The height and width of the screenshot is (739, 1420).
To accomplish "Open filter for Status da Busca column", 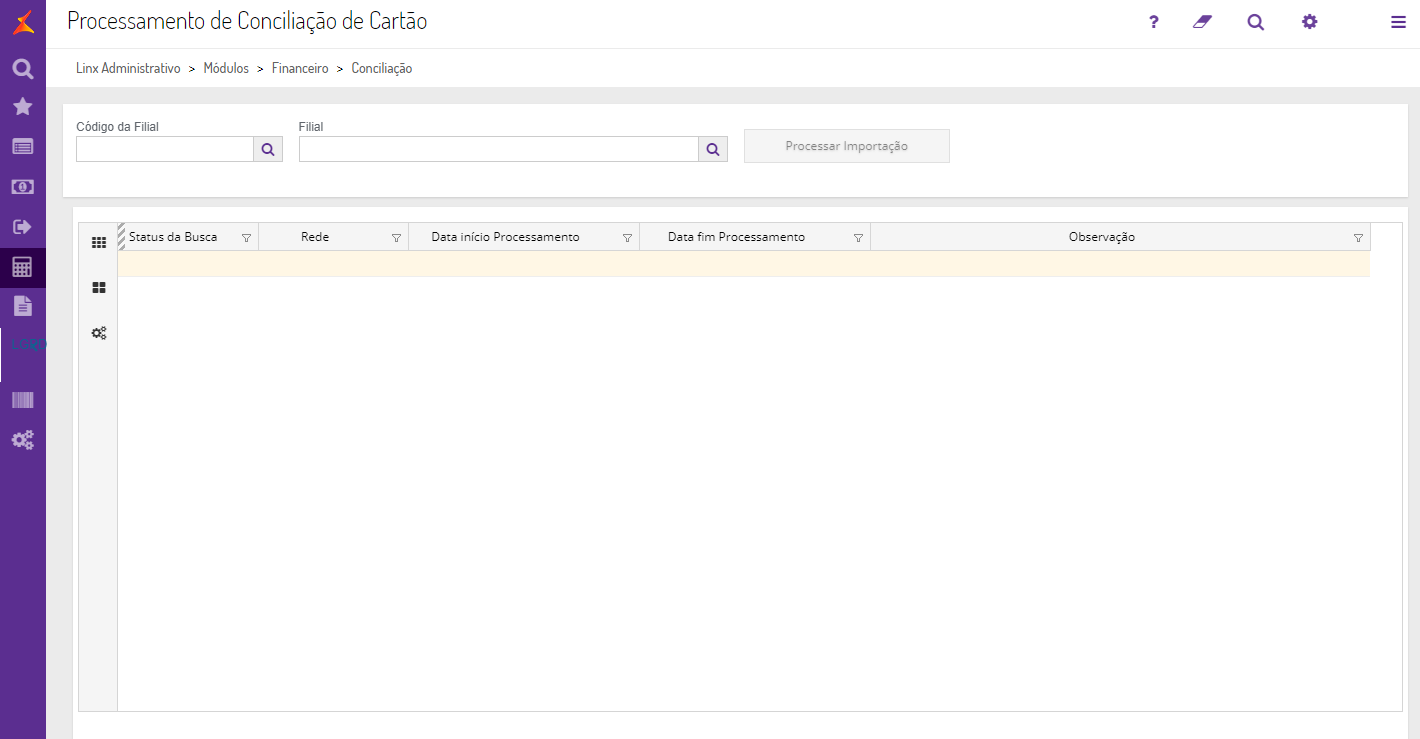I will 246,238.
